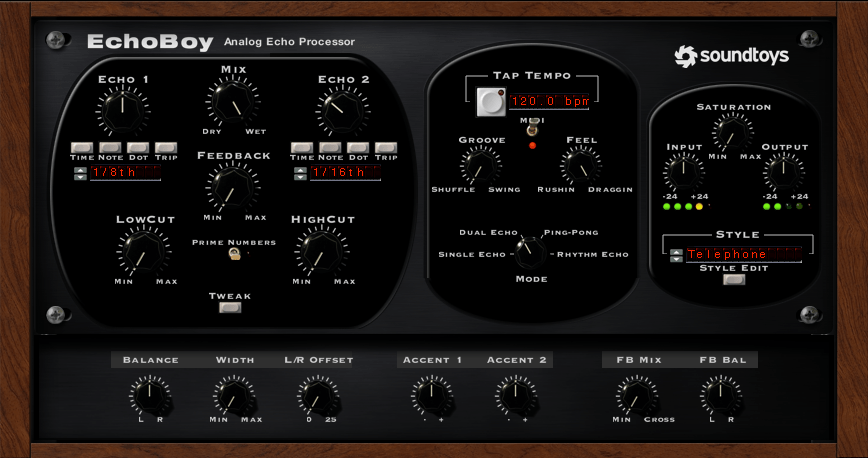The image size is (868, 458).
Task: Toggle the Prime Numbers lock icon
Action: pyautogui.click(x=233, y=254)
